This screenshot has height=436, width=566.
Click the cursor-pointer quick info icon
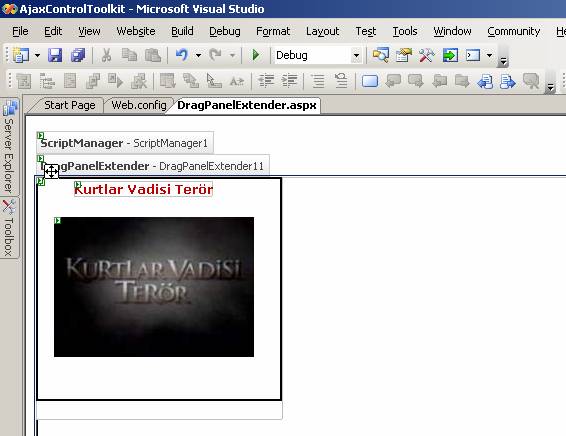pos(214,80)
